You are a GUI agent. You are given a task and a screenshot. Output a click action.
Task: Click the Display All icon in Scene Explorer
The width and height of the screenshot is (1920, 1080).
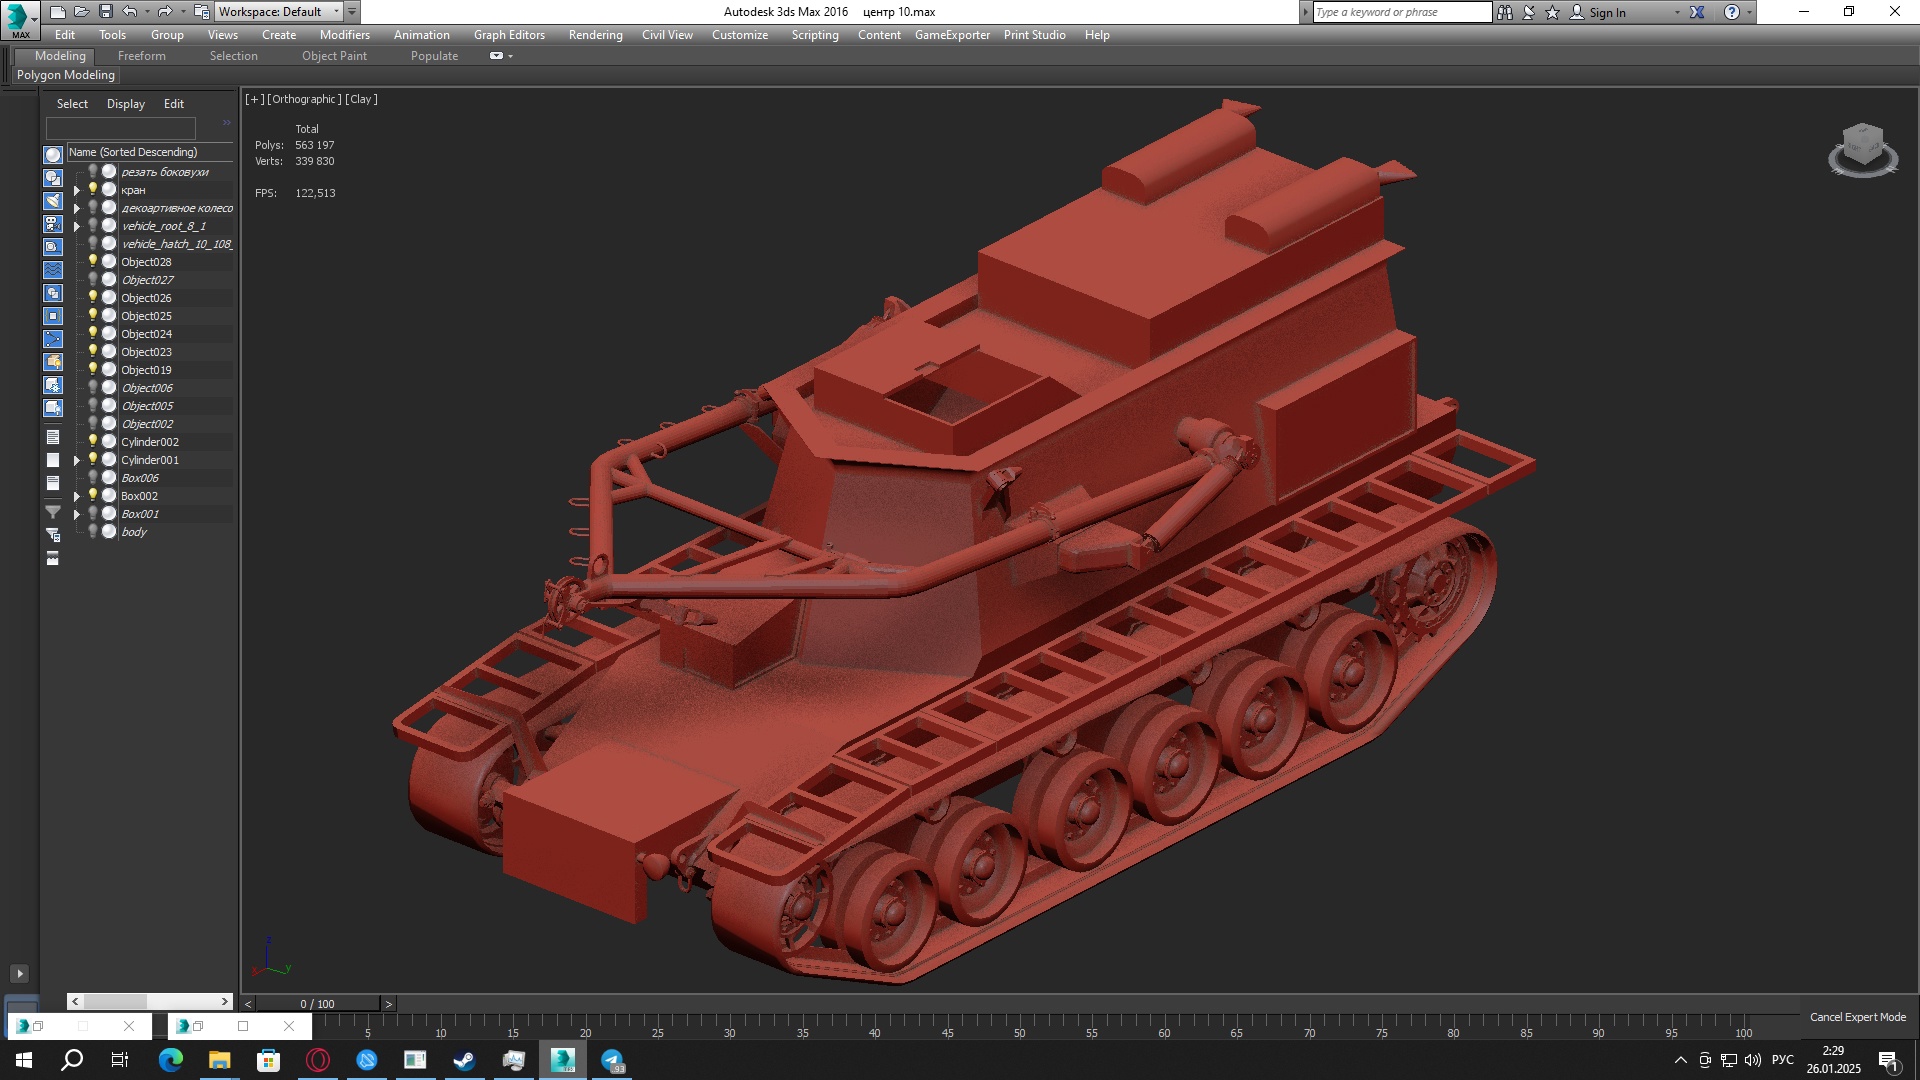[x=53, y=437]
